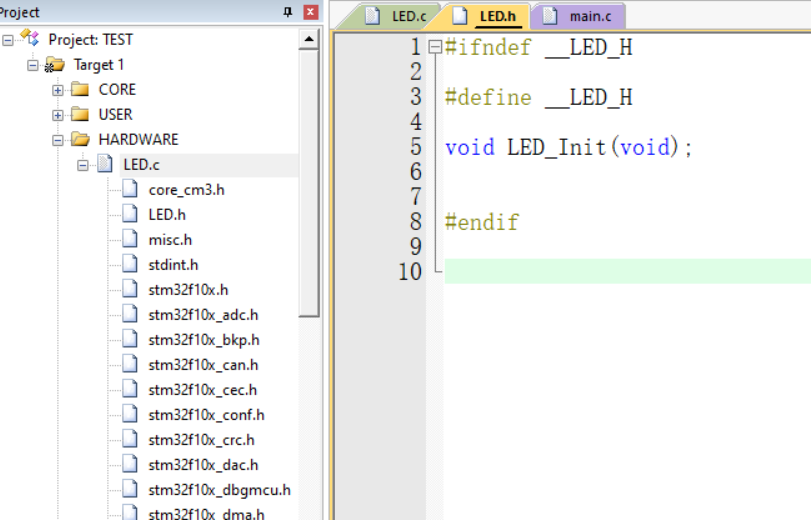Click the stm32f10x_can.h file icon
The width and height of the screenshot is (811, 520).
pyautogui.click(x=130, y=364)
